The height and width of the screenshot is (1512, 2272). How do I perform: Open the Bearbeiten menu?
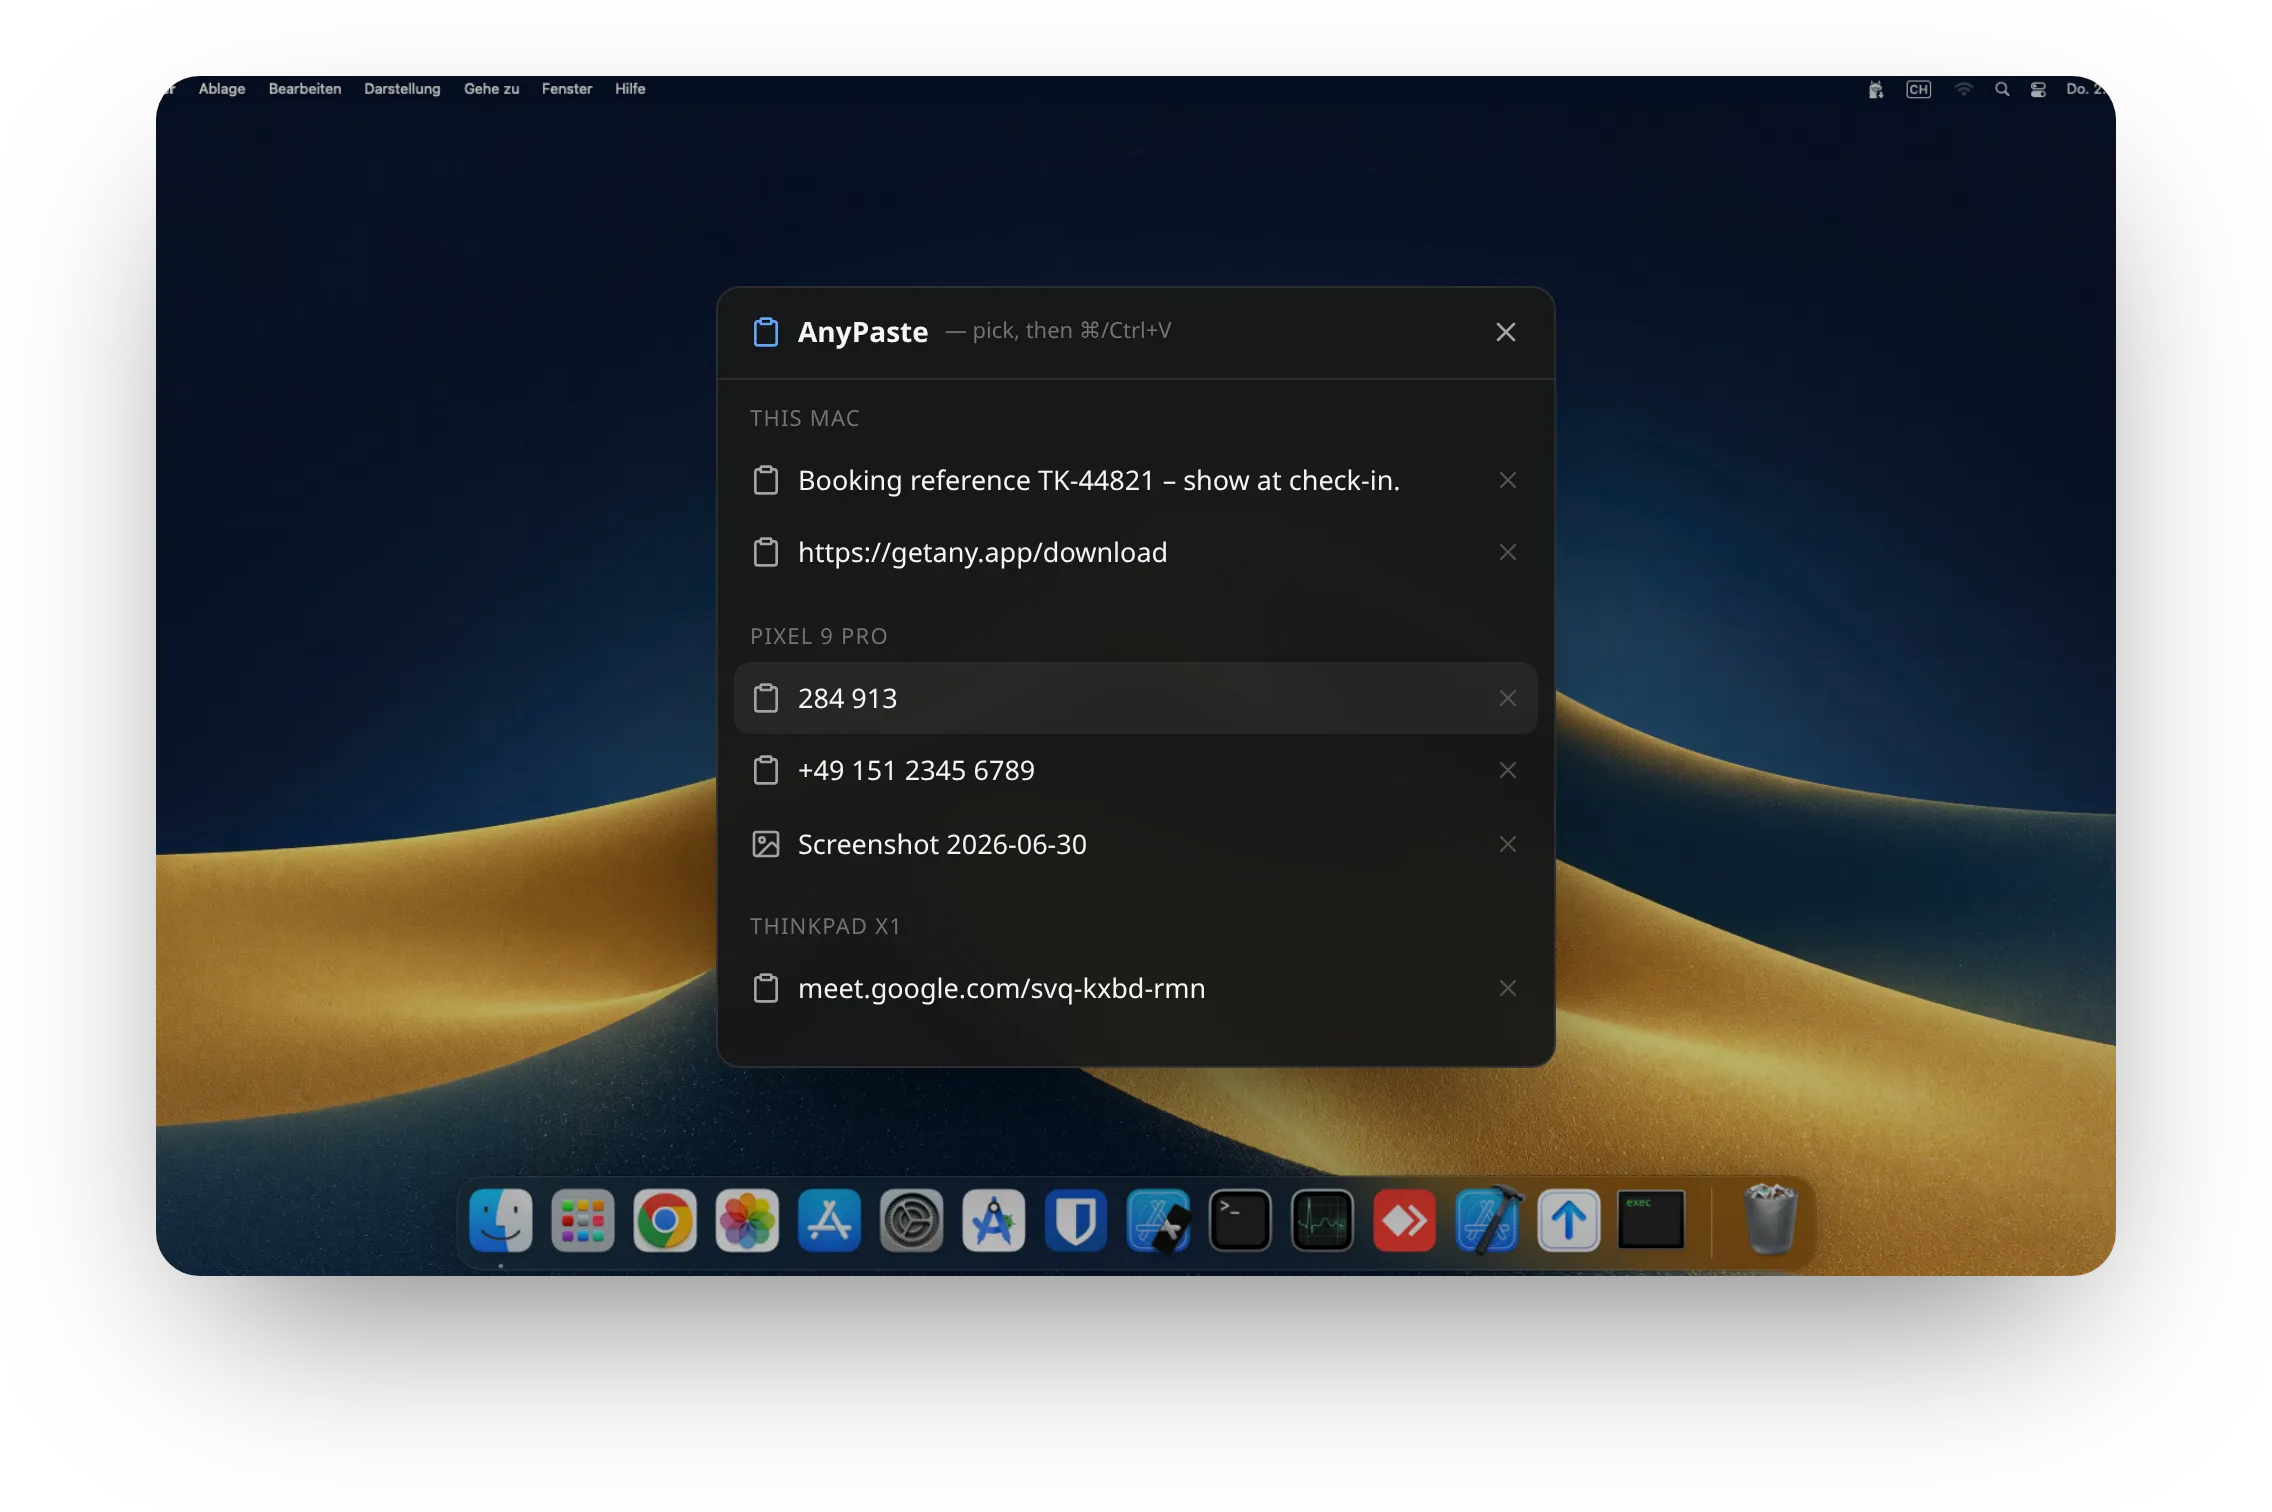pos(305,89)
